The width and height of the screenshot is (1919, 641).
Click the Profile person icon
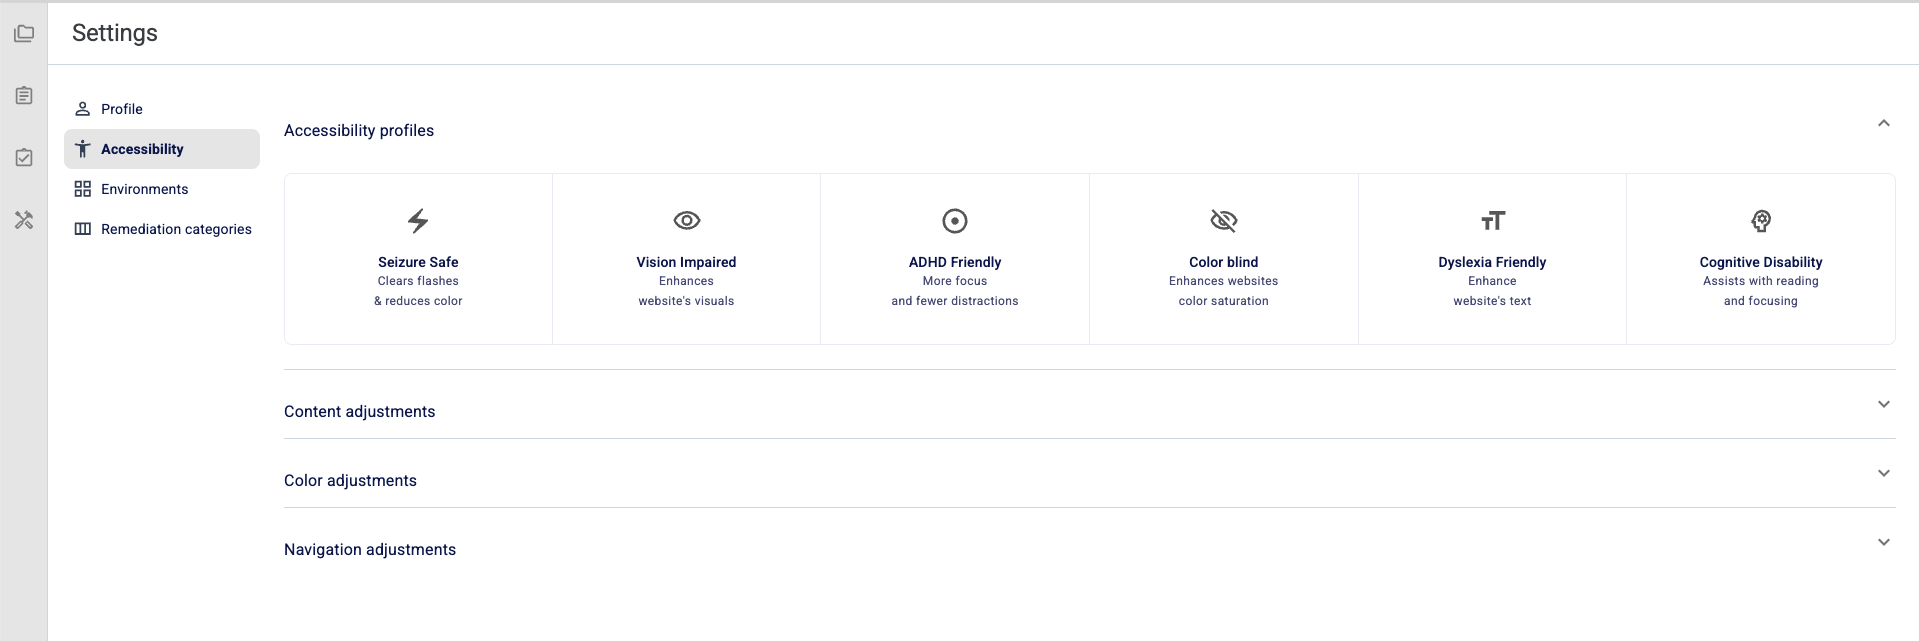click(83, 109)
